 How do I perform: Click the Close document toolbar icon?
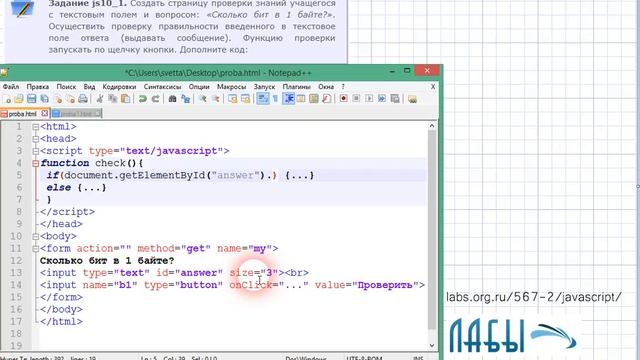(x=58, y=99)
